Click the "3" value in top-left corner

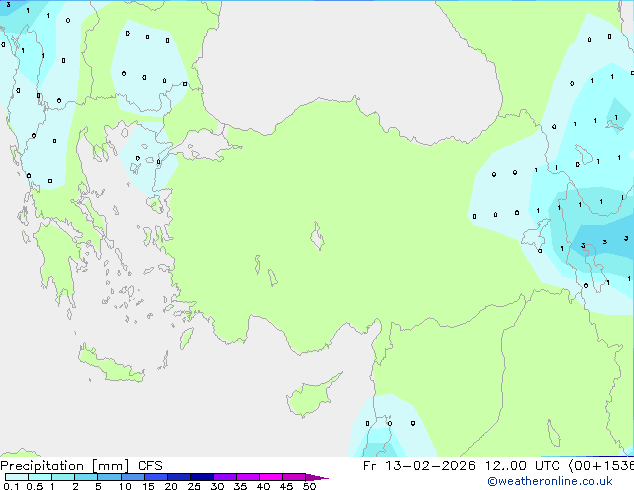tap(8, 5)
